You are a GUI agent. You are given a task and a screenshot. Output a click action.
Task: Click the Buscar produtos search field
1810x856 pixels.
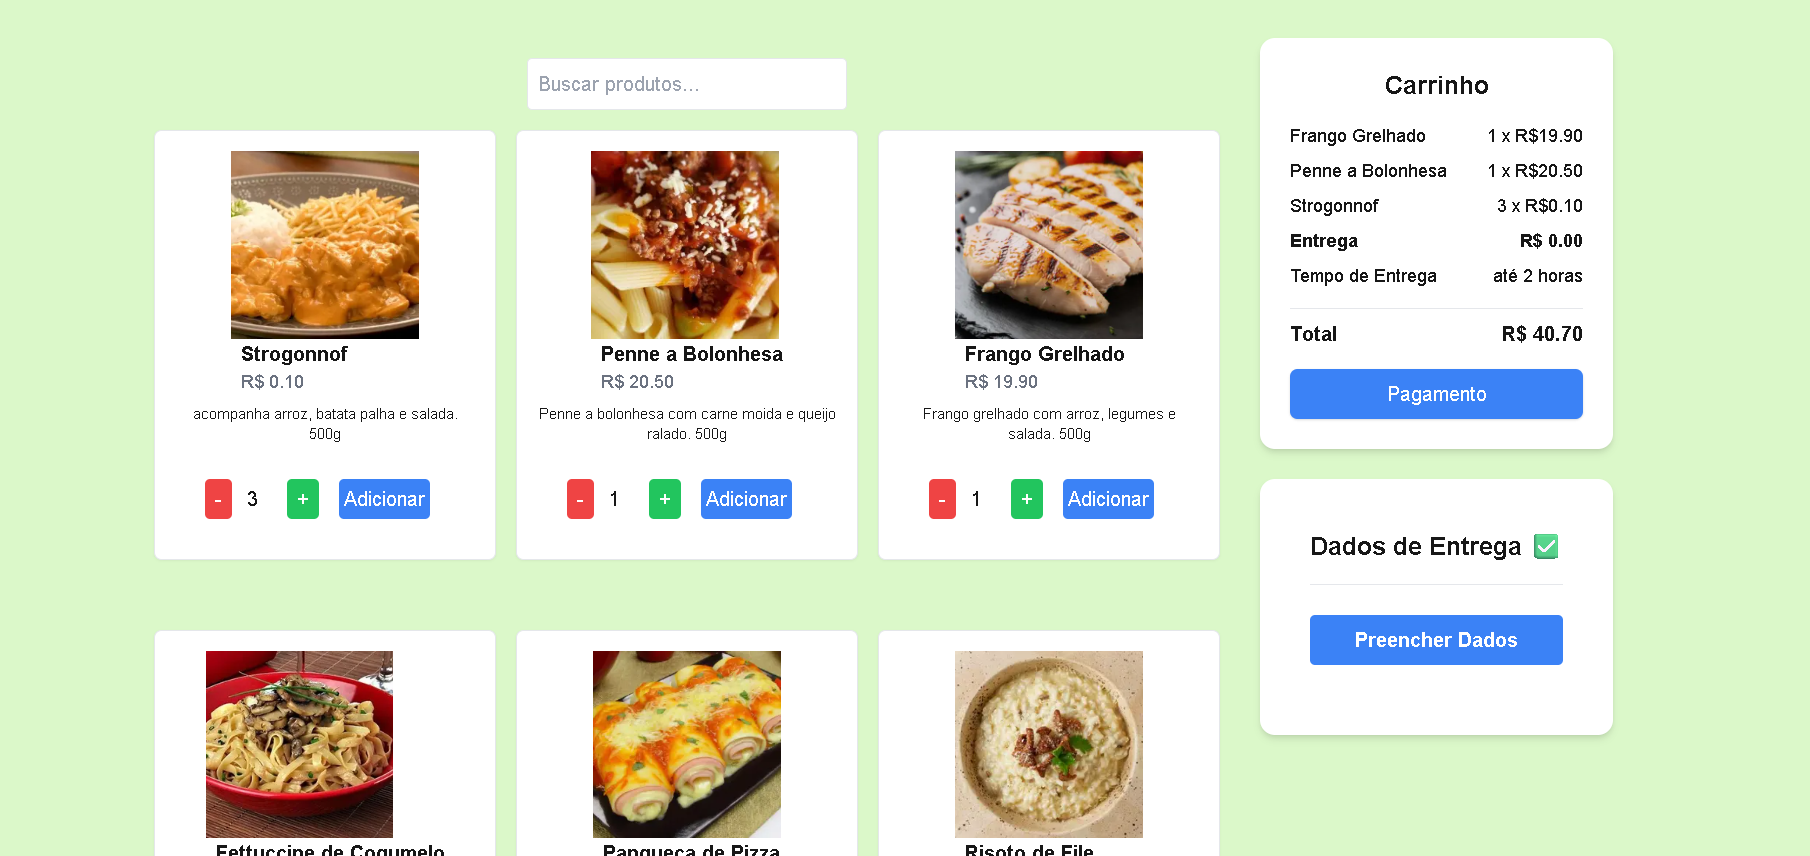click(x=686, y=84)
